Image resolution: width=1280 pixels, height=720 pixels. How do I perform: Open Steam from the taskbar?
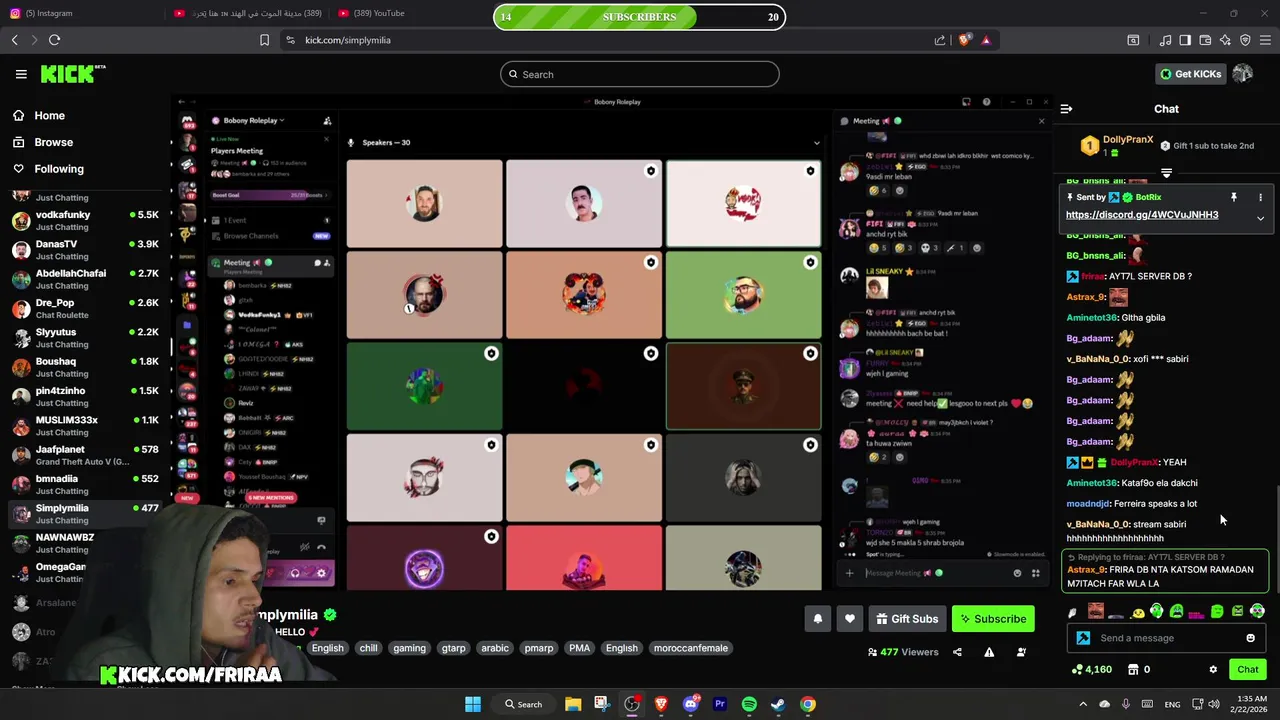[778, 704]
